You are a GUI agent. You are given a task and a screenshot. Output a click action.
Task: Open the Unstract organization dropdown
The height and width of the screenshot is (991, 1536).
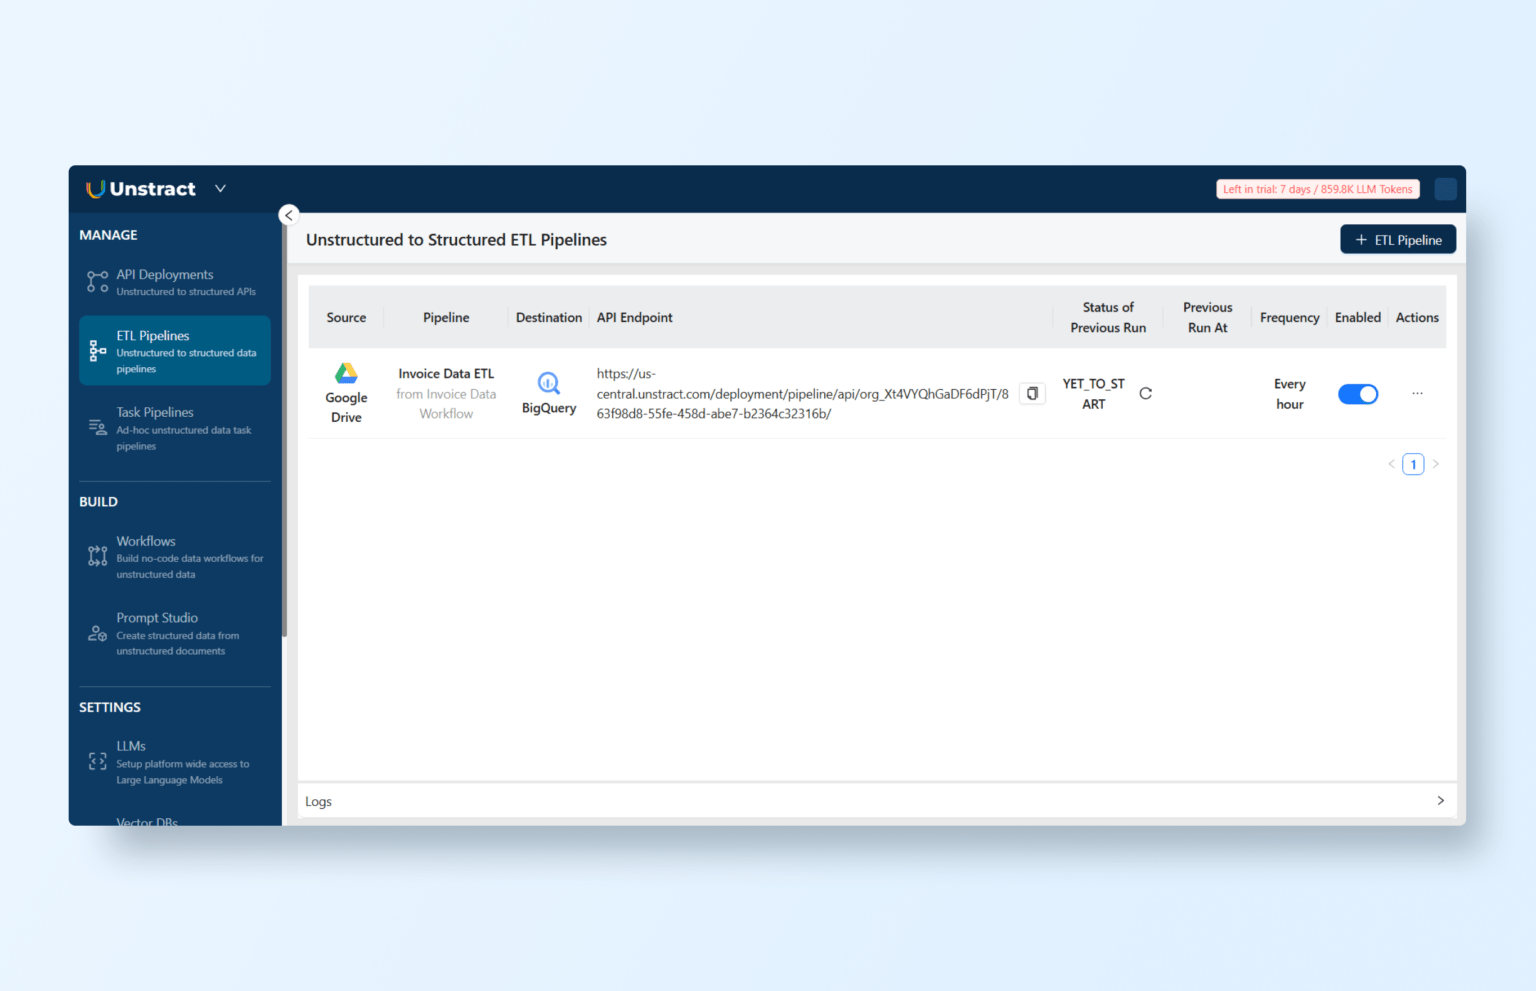pos(219,188)
